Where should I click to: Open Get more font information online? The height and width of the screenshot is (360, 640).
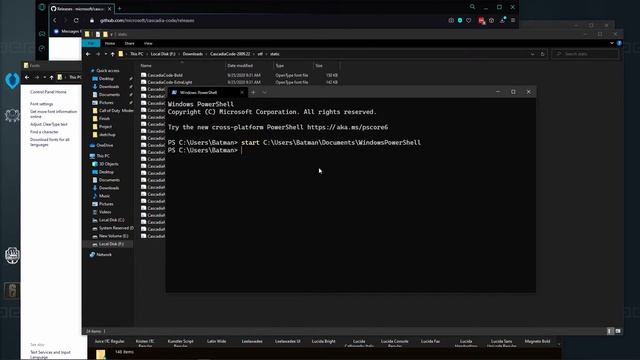tap(53, 114)
